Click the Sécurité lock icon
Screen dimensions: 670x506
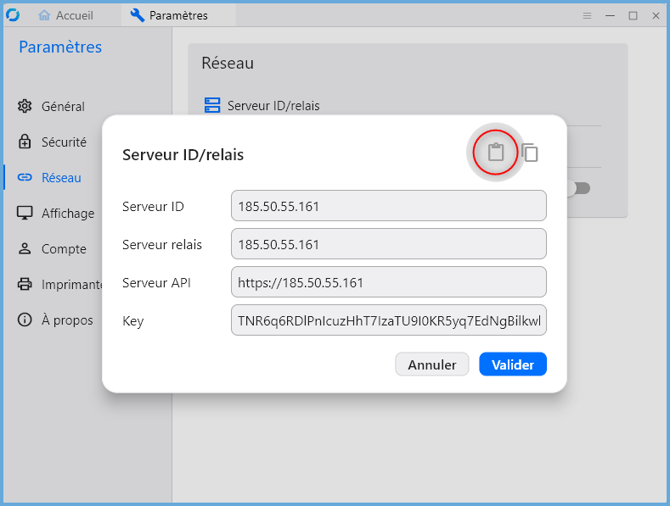click(x=25, y=141)
